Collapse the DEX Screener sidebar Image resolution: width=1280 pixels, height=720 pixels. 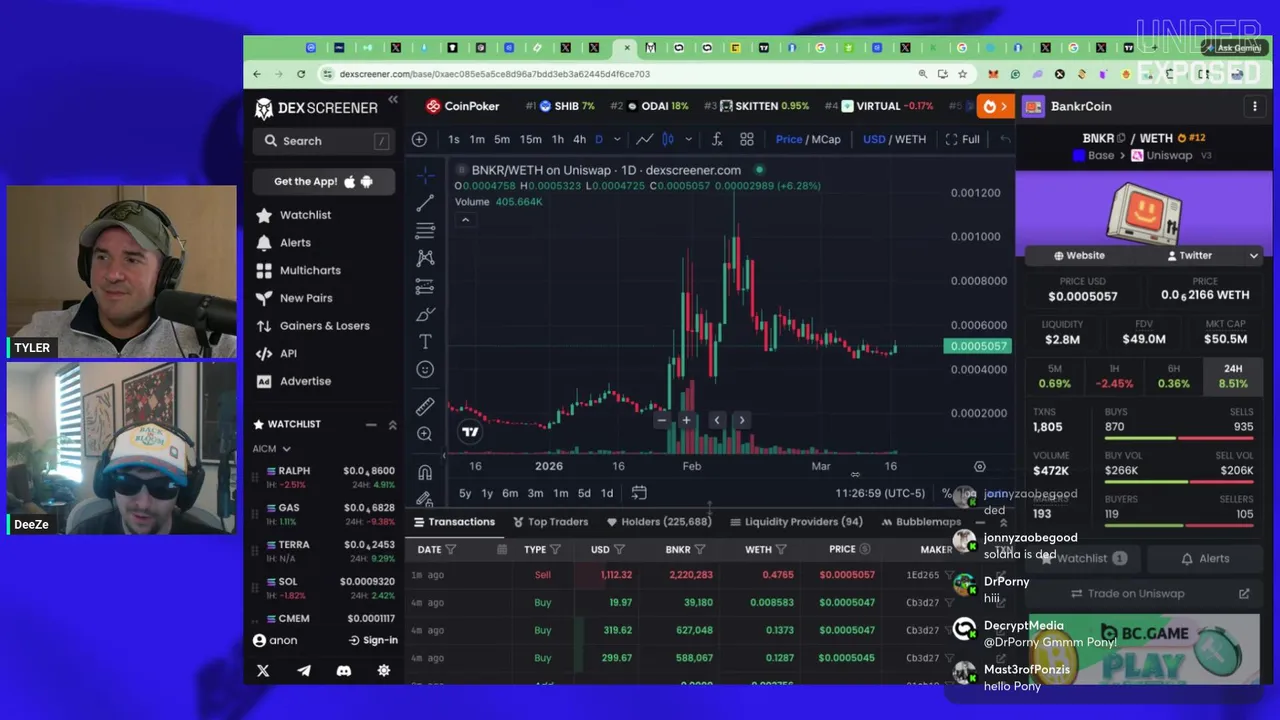393,100
